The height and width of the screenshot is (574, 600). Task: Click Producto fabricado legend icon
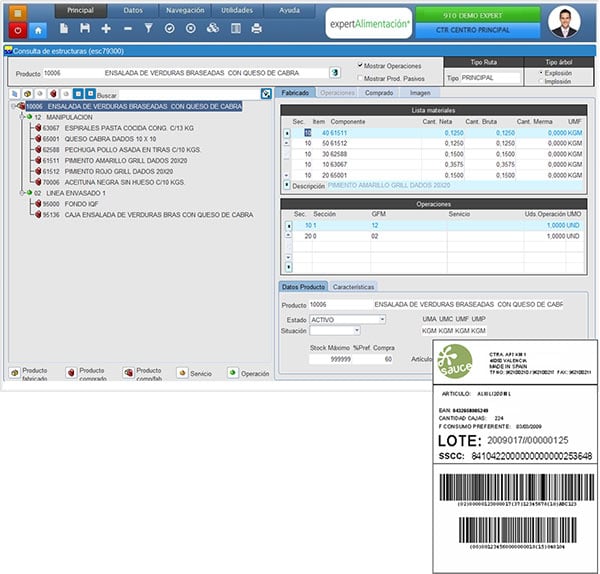click(x=15, y=373)
